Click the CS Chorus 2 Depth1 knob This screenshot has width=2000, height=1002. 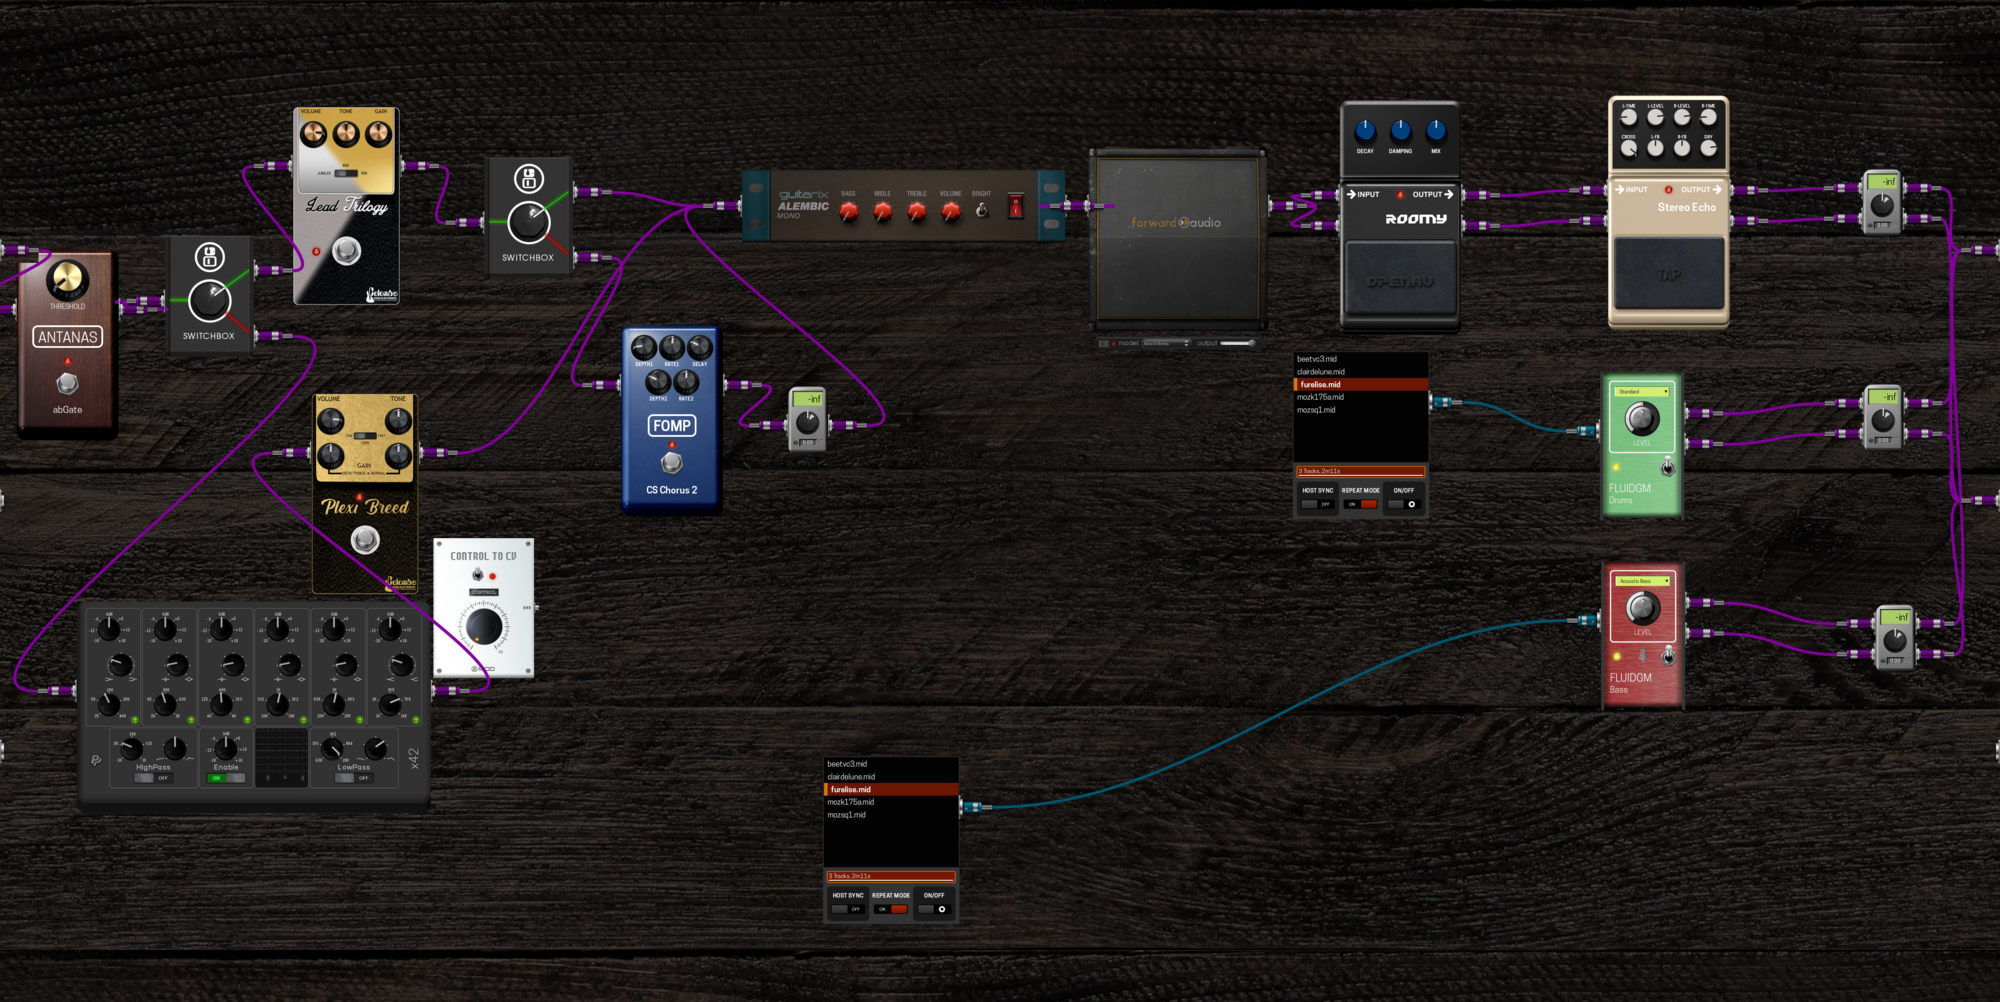tap(644, 348)
